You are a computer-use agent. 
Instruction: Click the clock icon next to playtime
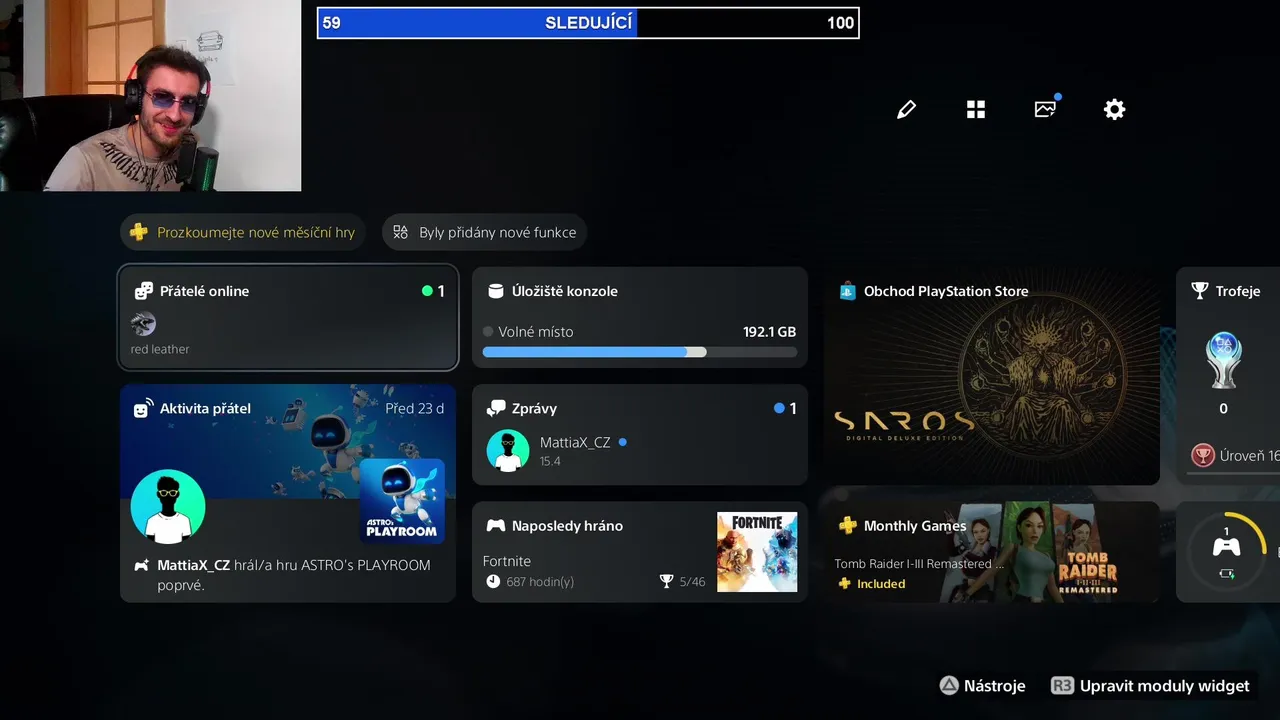pos(493,581)
